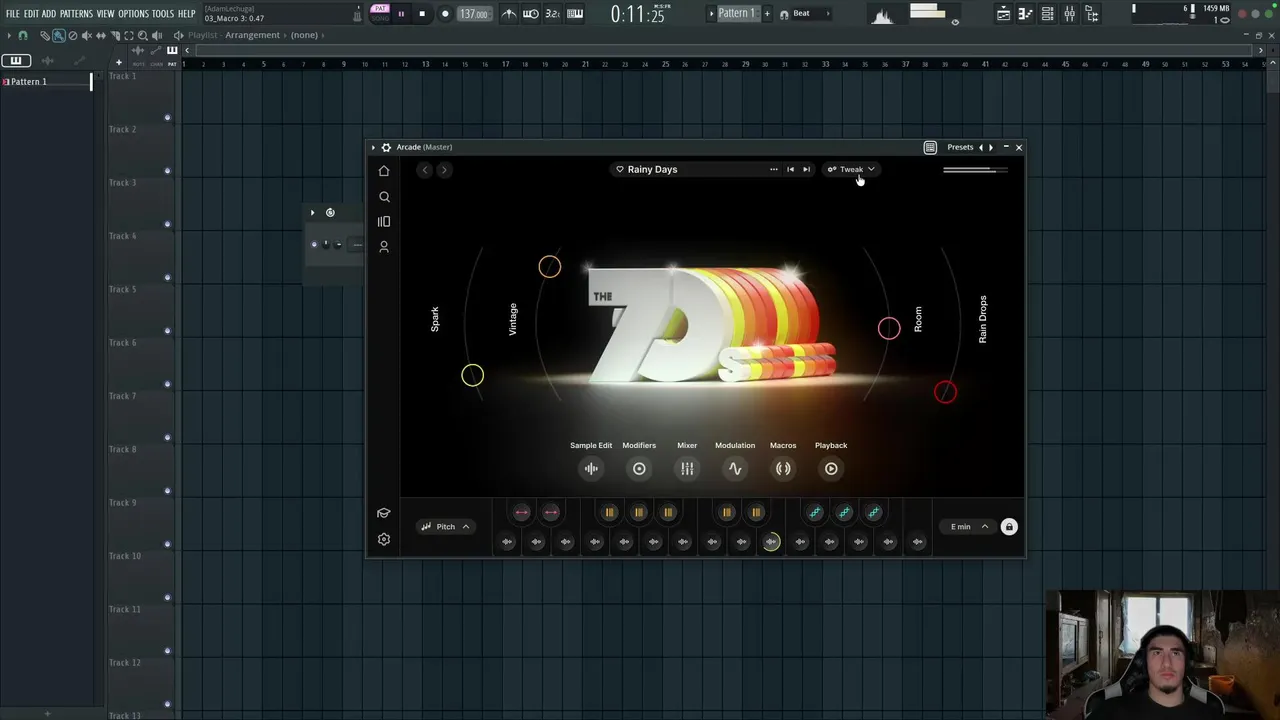Stop playback in transport

(422, 14)
